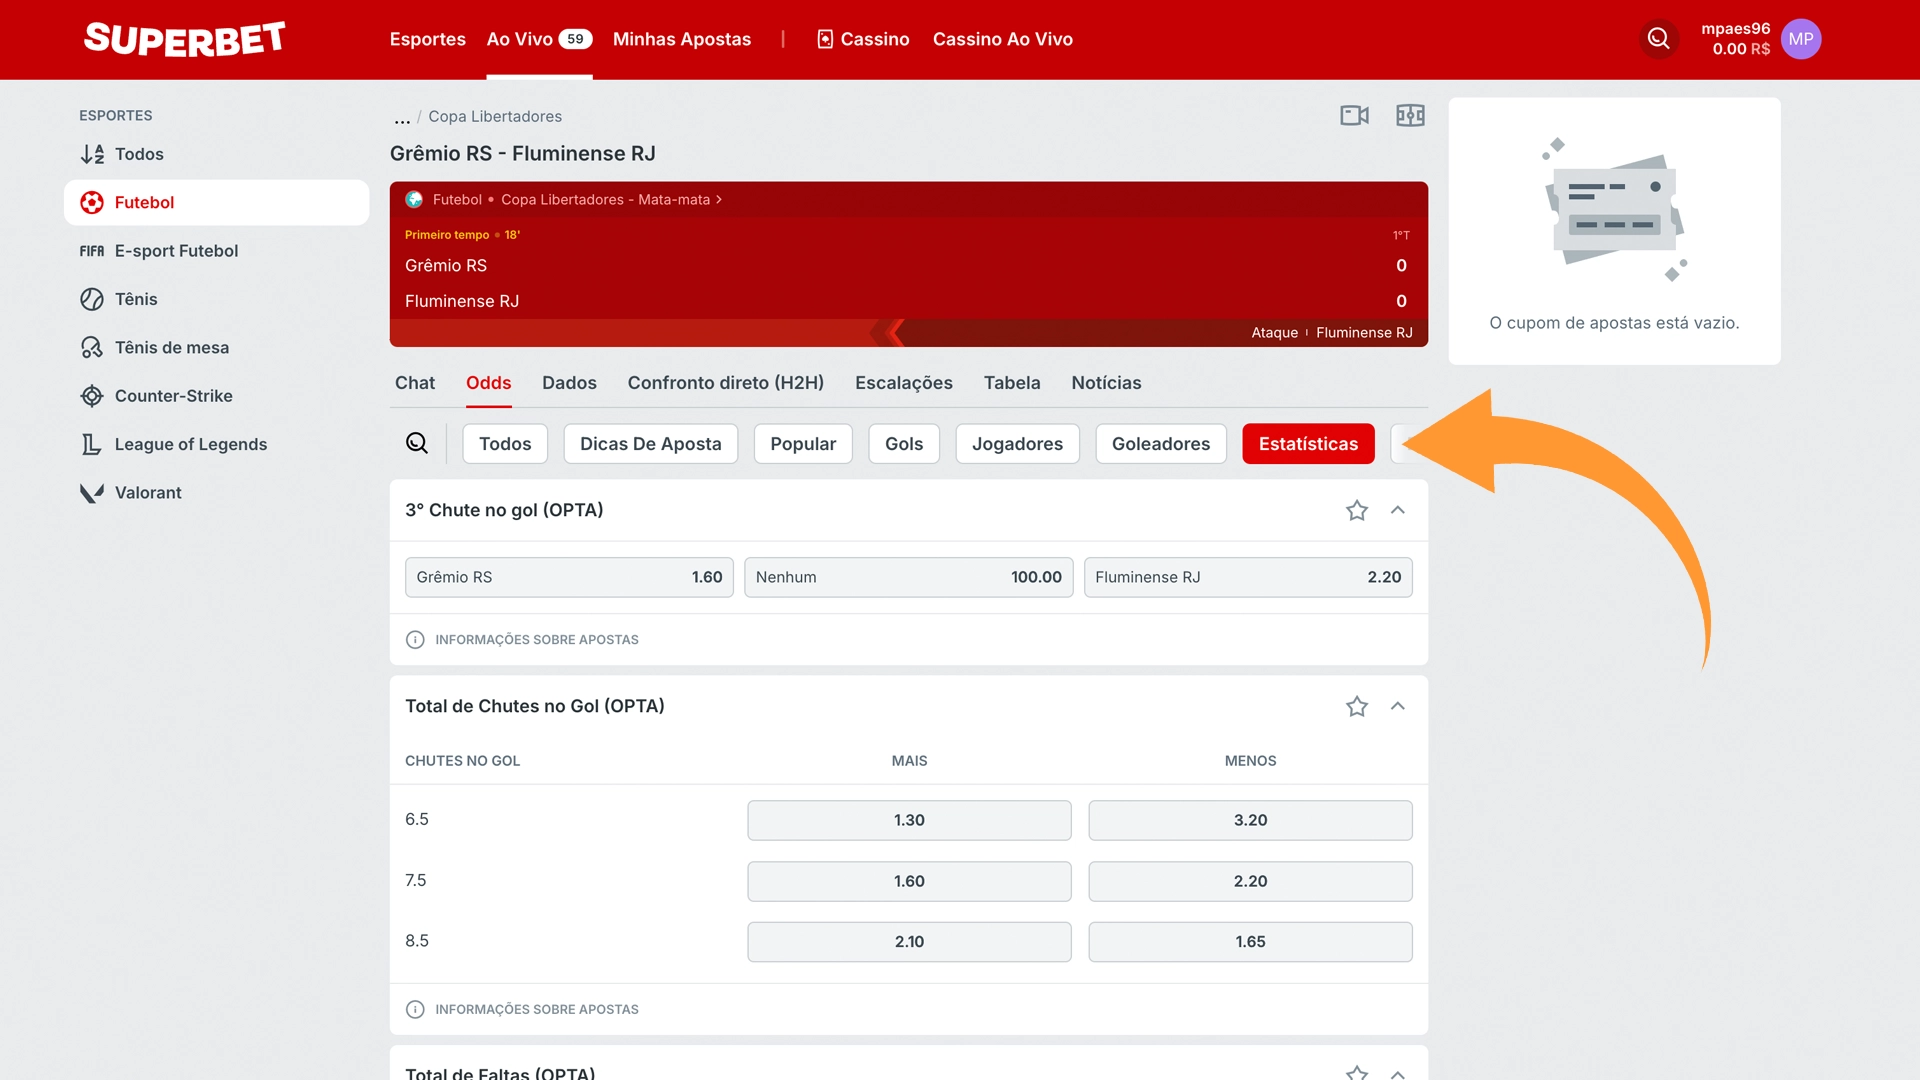Click the casino card icon
The height and width of the screenshot is (1080, 1920).
[x=825, y=39]
